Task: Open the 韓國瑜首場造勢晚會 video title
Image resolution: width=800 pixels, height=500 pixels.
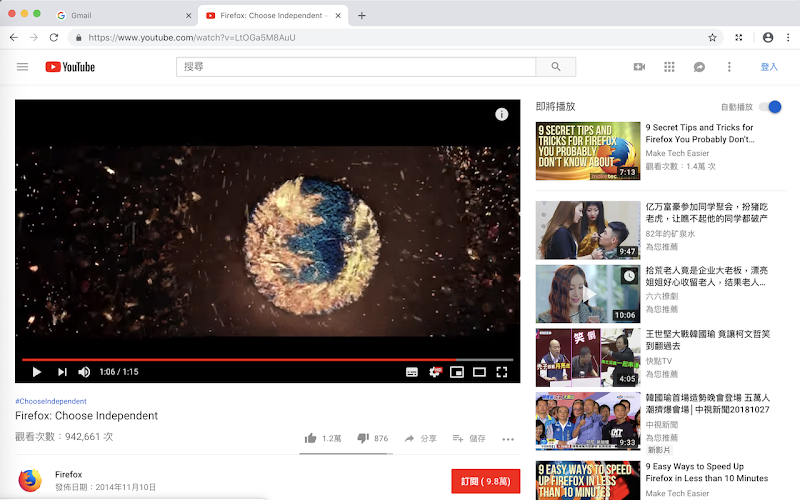Action: pyautogui.click(x=708, y=403)
